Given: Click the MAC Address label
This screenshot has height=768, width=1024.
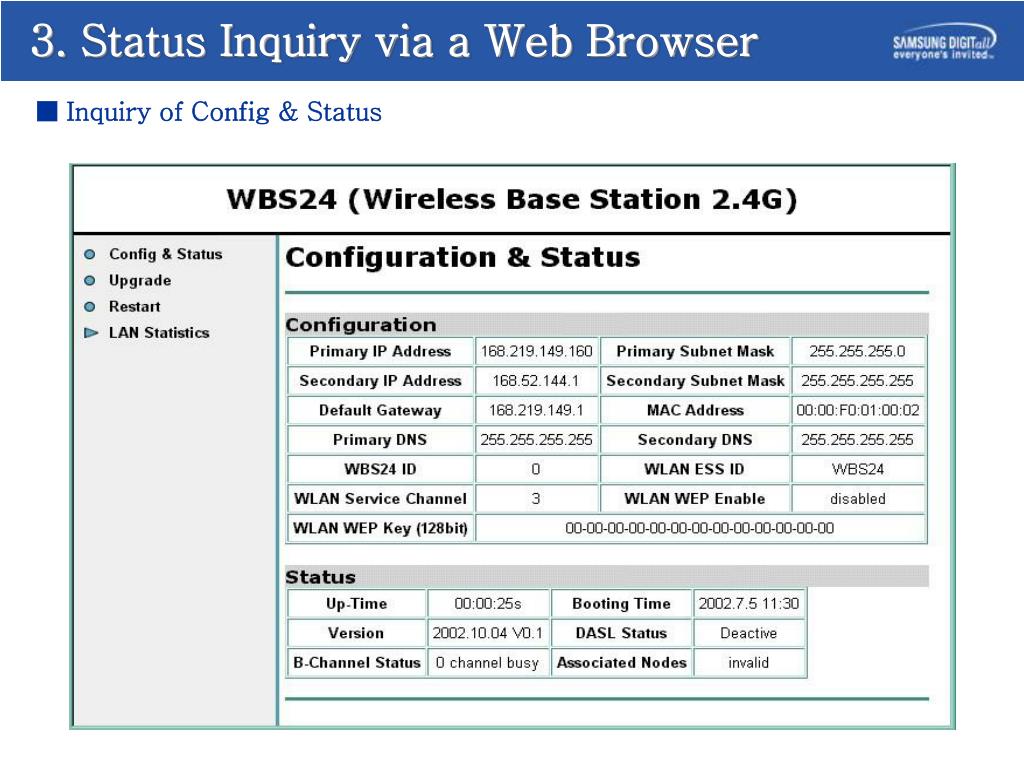Looking at the screenshot, I should tap(695, 410).
